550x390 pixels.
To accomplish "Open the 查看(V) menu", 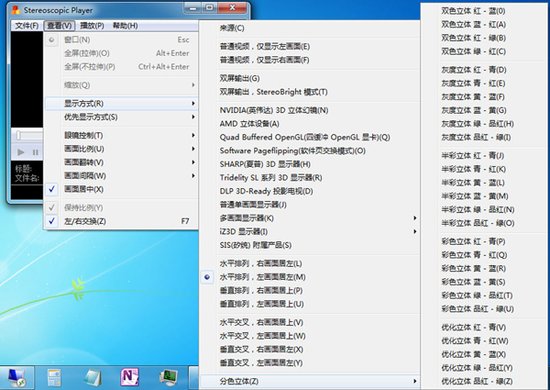I will coord(59,26).
